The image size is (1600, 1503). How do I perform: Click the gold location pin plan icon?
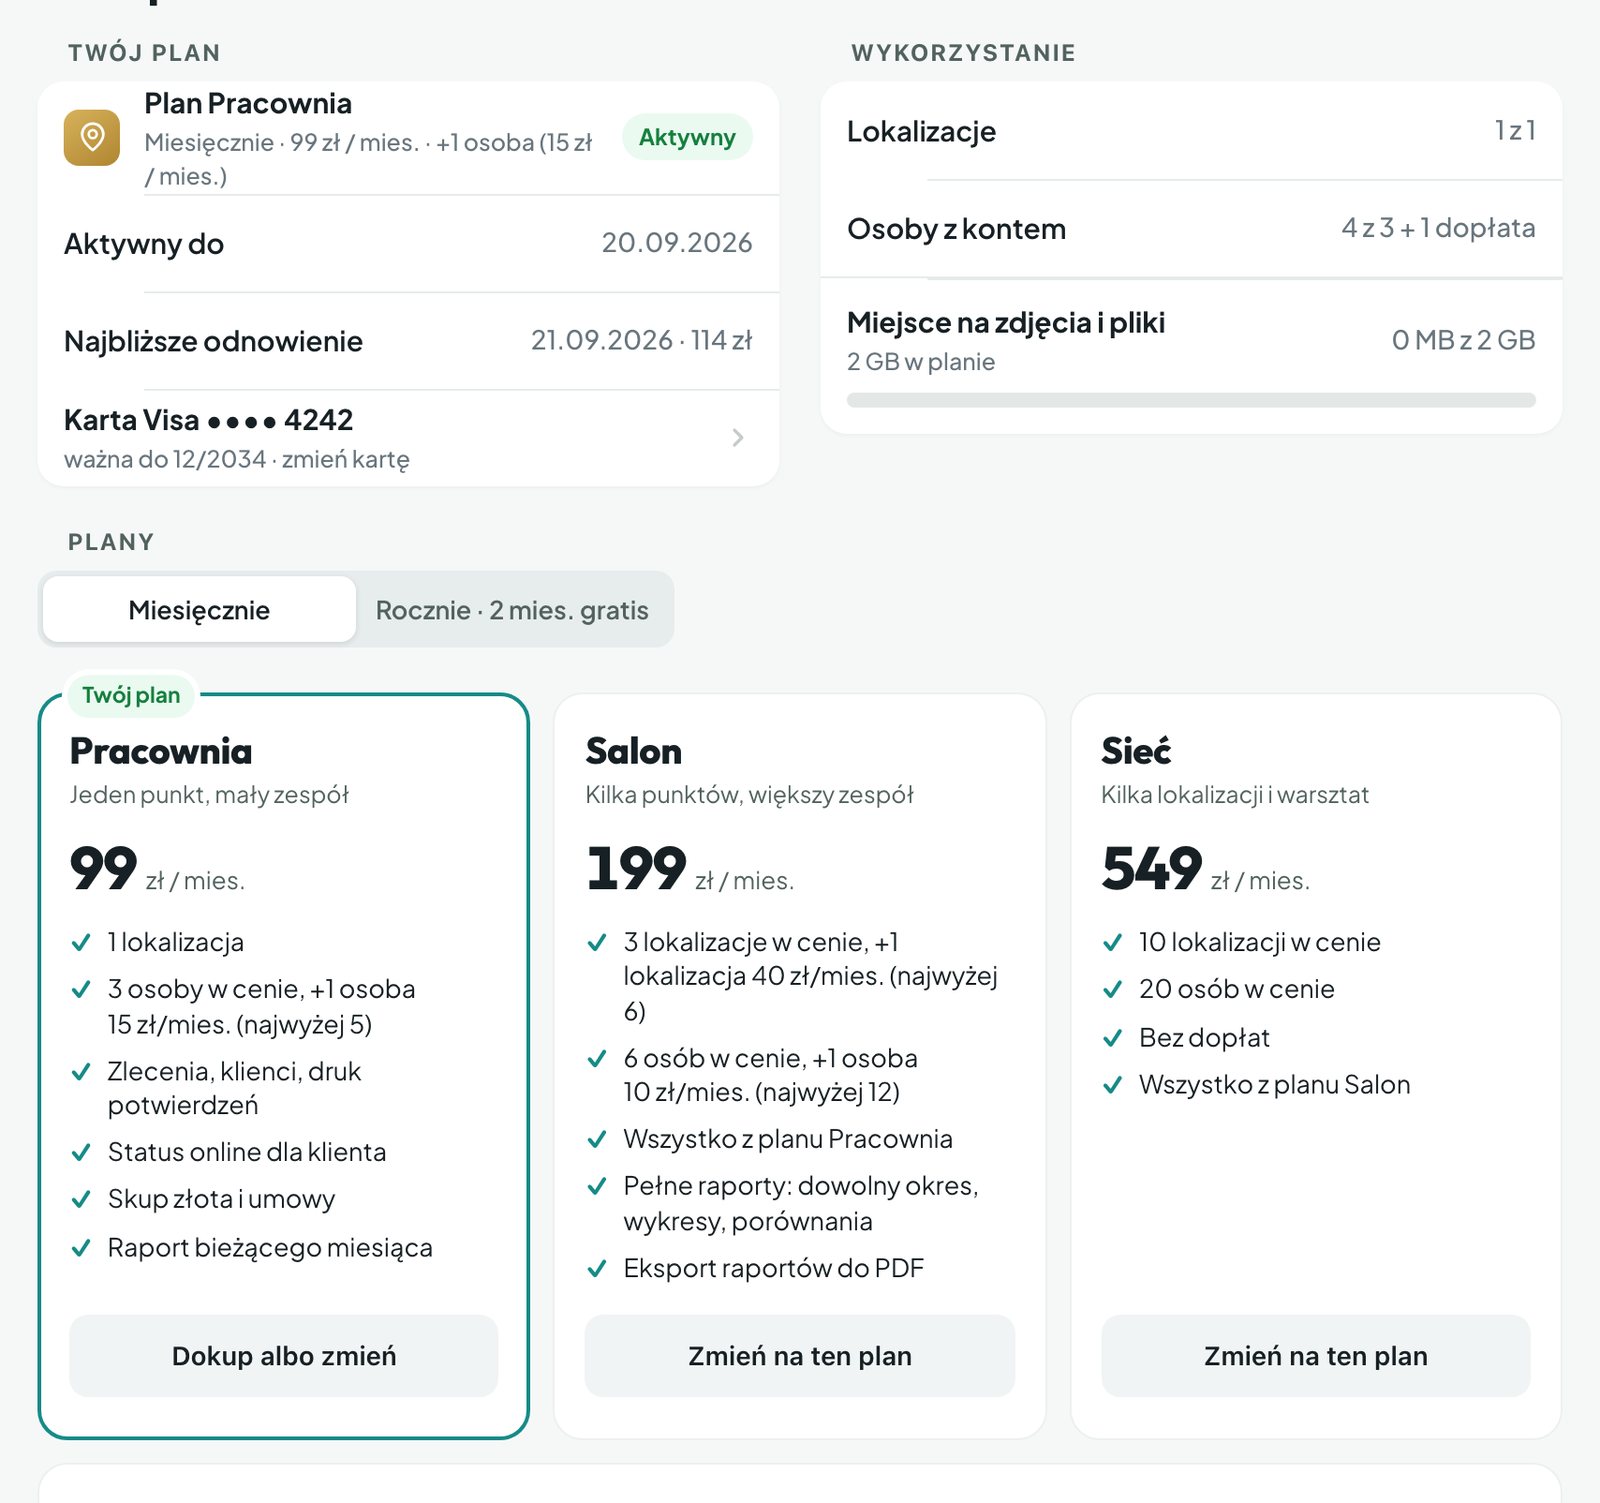pyautogui.click(x=92, y=137)
